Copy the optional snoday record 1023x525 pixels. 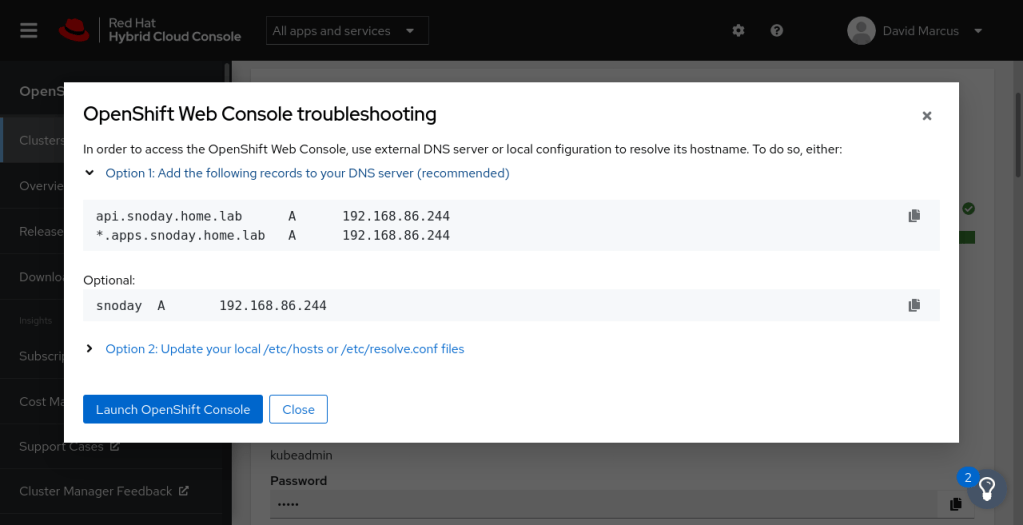914,305
